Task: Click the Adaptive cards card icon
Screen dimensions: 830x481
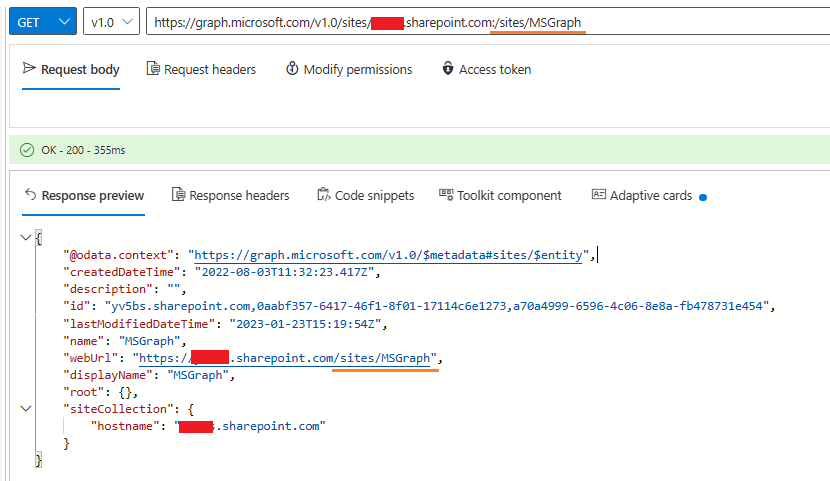Action: (599, 194)
